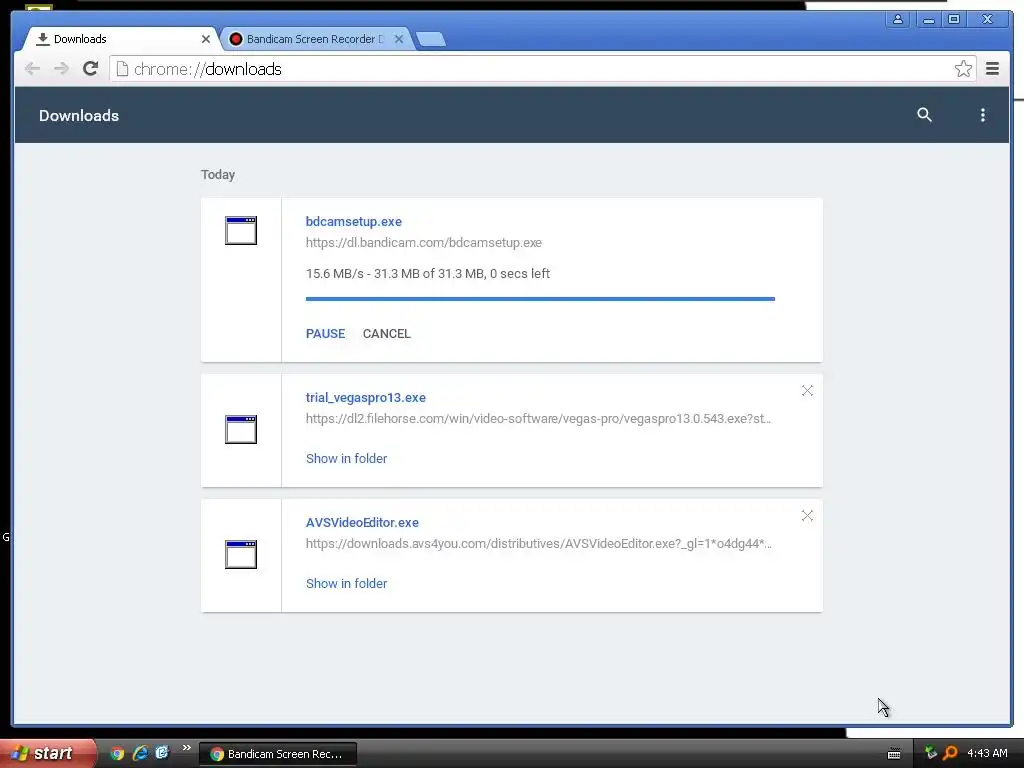The width and height of the screenshot is (1024, 768).
Task: Click the Chrome user profile icon
Action: [898, 20]
